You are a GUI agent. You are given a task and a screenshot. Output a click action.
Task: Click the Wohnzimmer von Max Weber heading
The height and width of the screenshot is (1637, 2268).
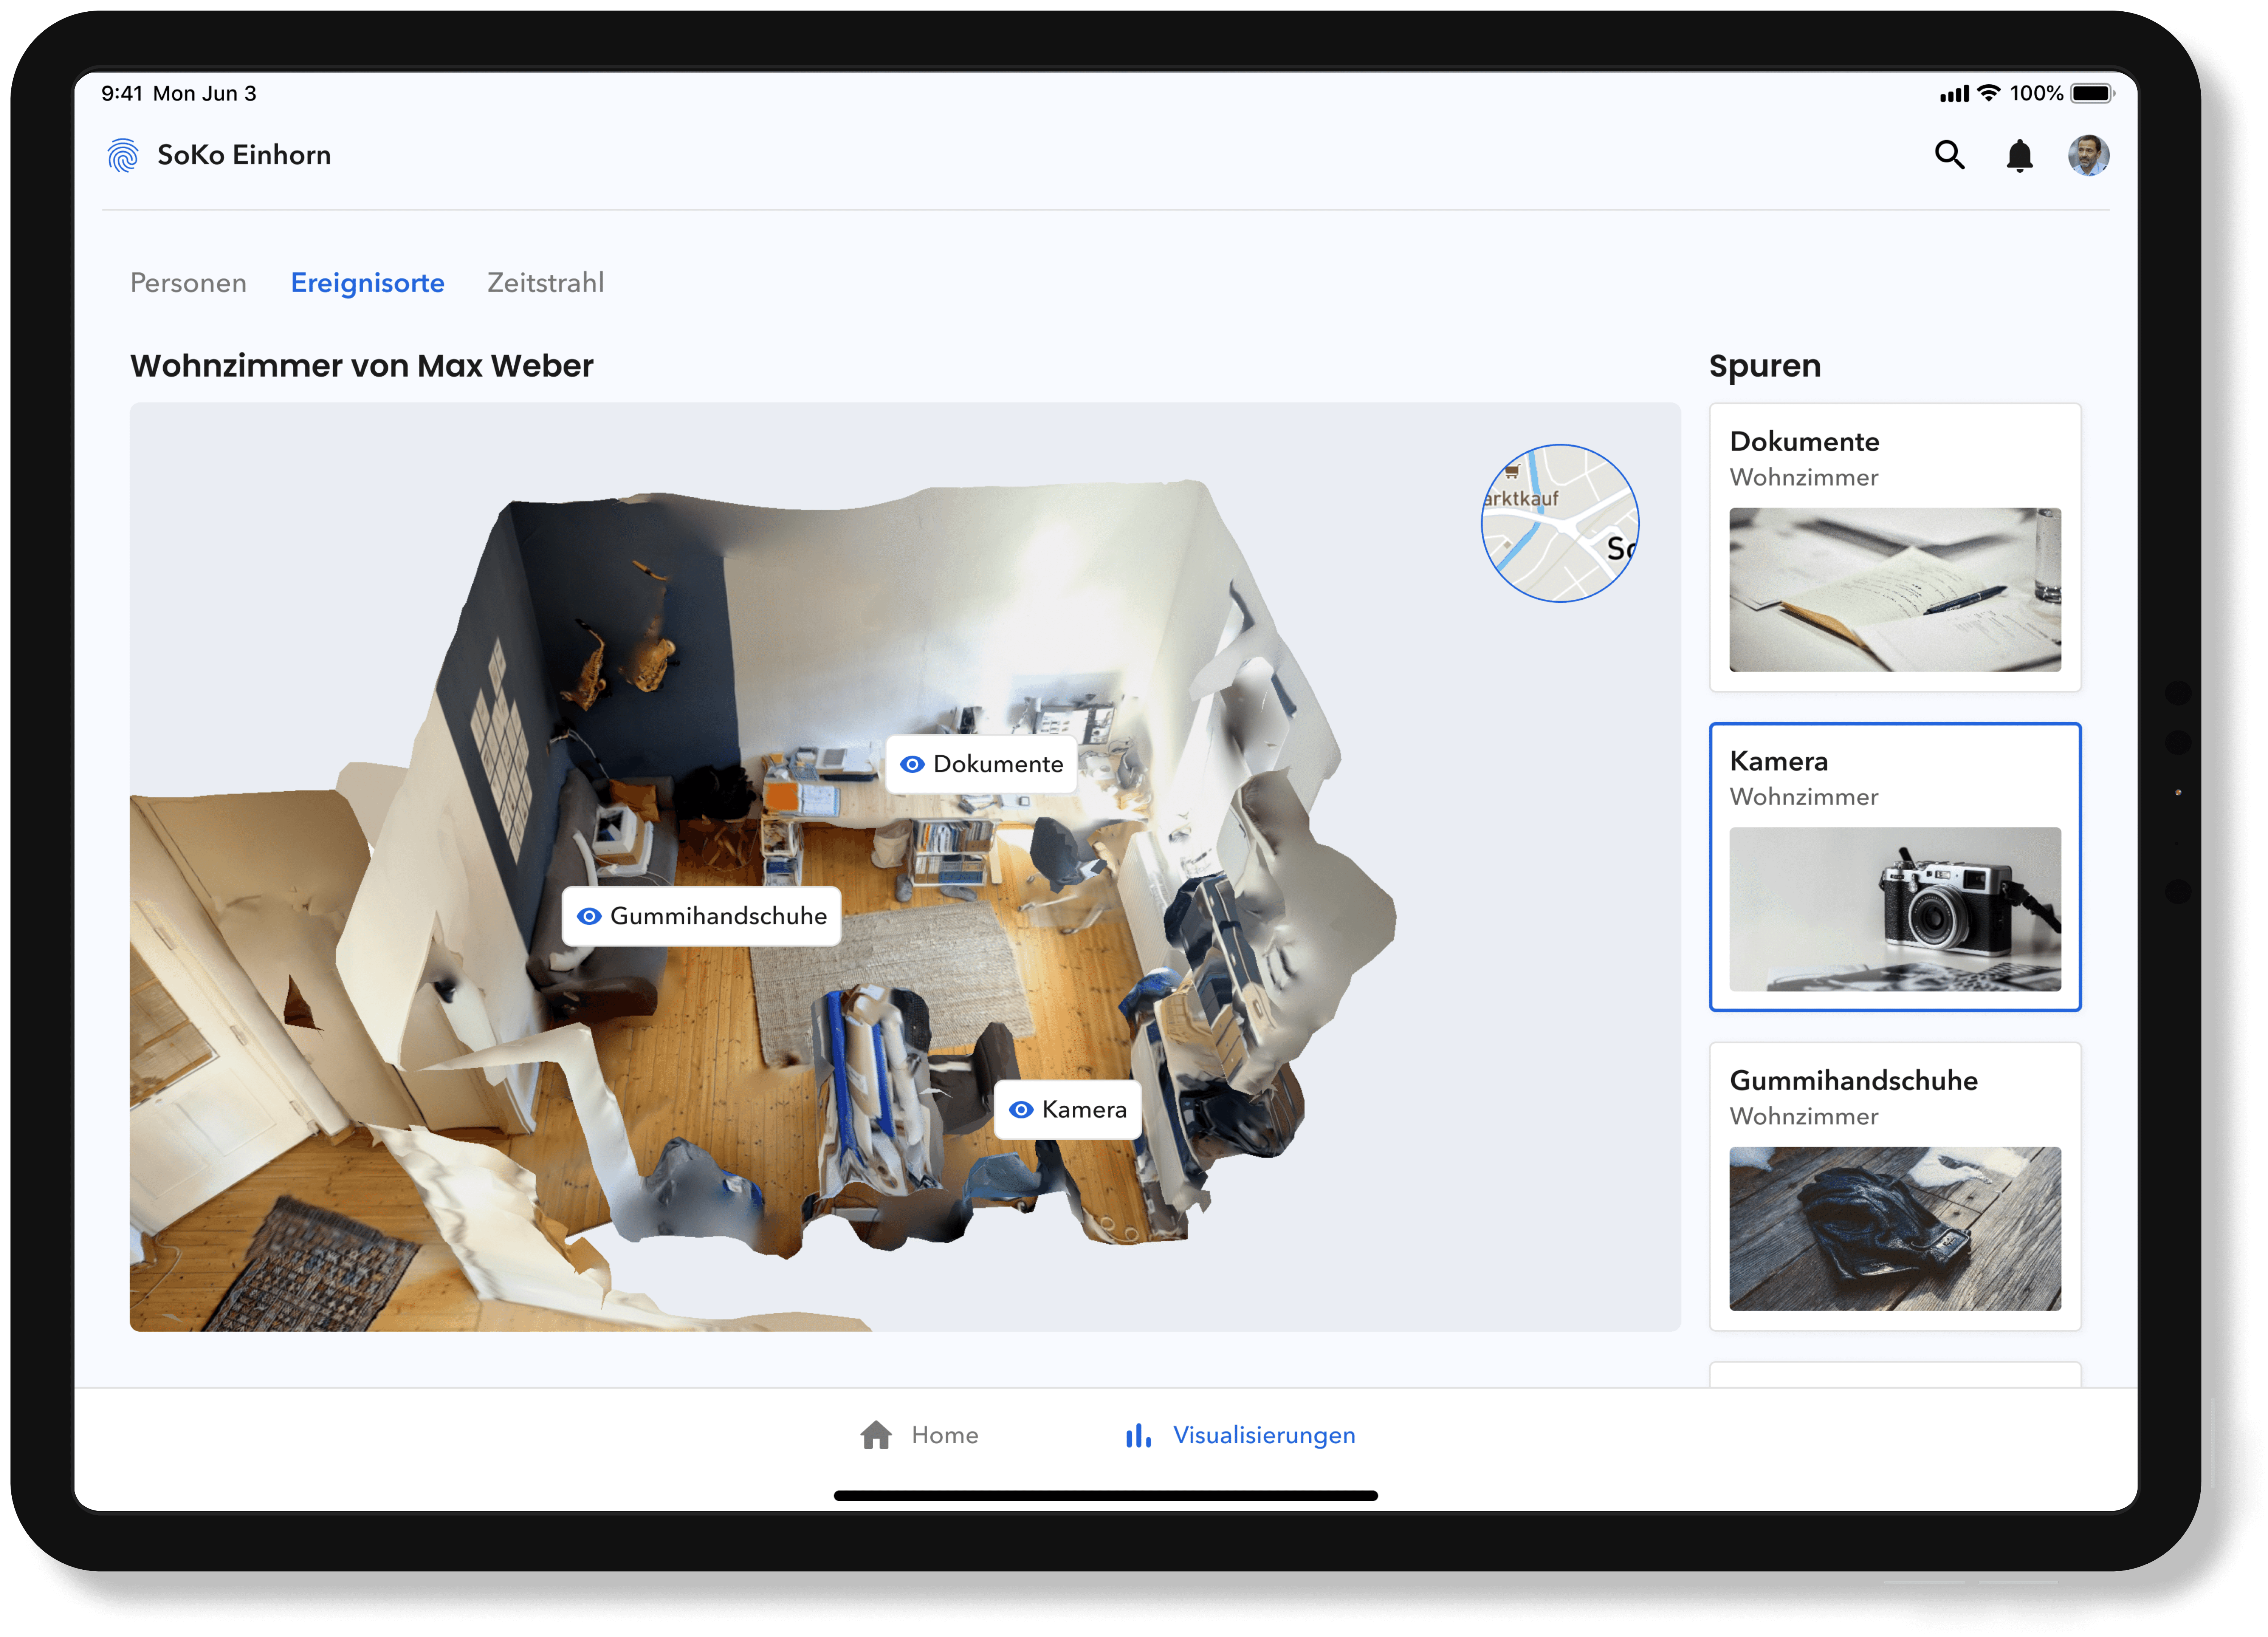pos(362,366)
